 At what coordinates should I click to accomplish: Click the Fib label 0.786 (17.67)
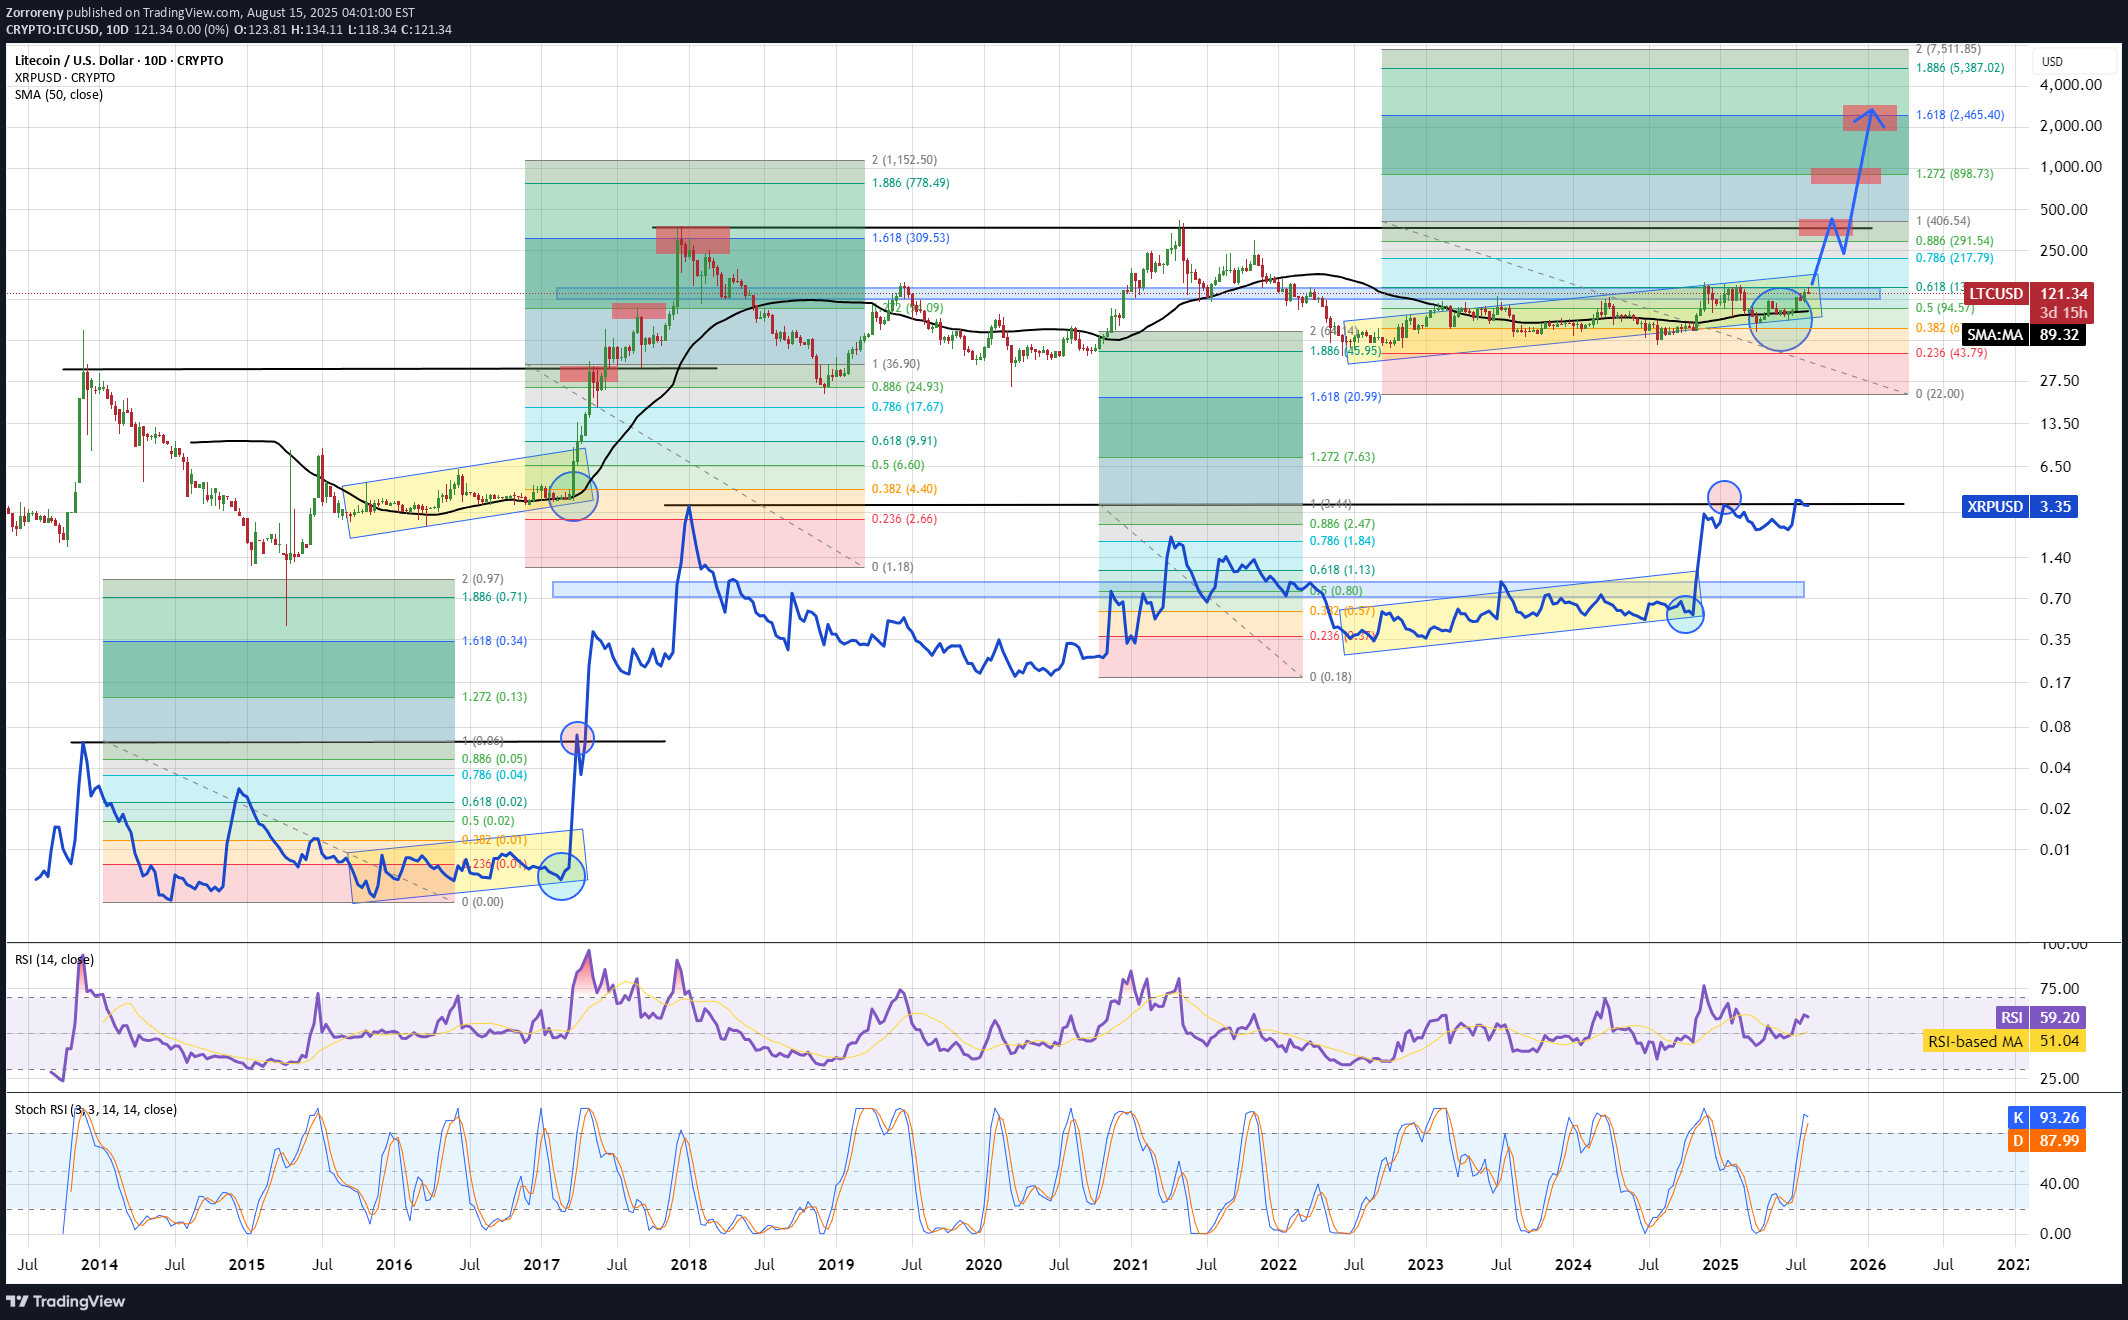click(x=908, y=407)
